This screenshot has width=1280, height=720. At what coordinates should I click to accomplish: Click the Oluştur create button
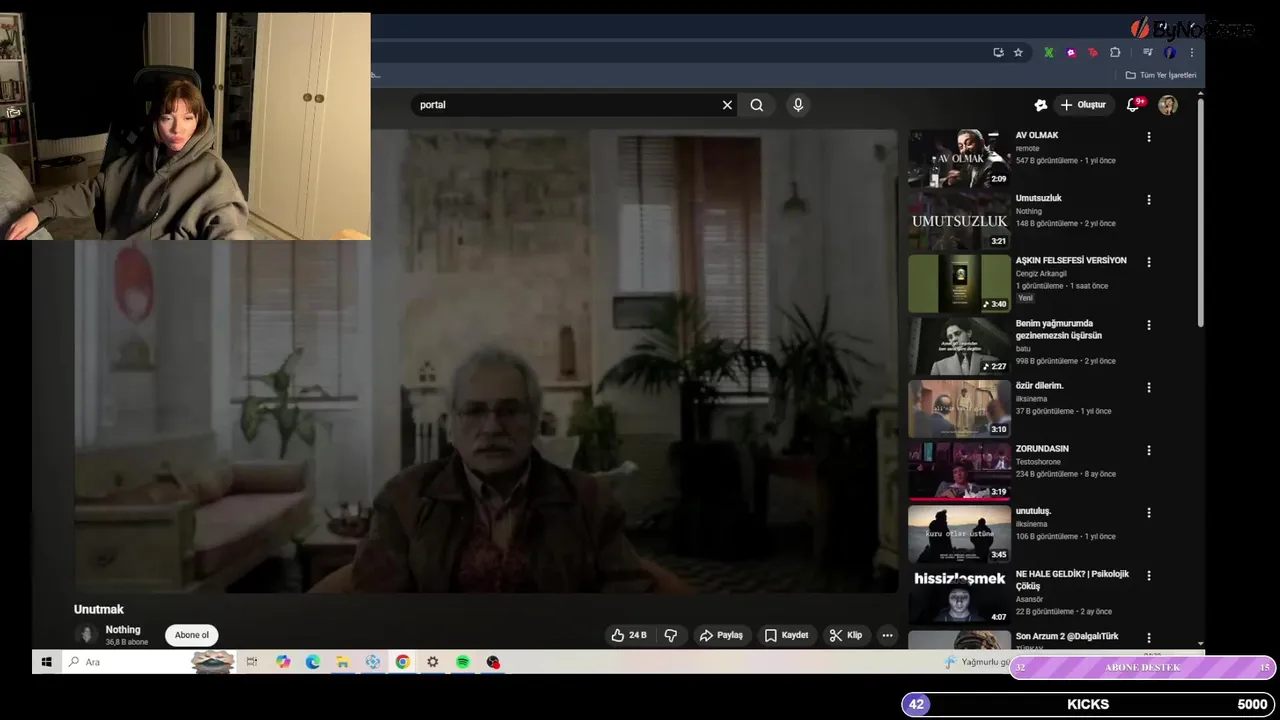[1083, 105]
